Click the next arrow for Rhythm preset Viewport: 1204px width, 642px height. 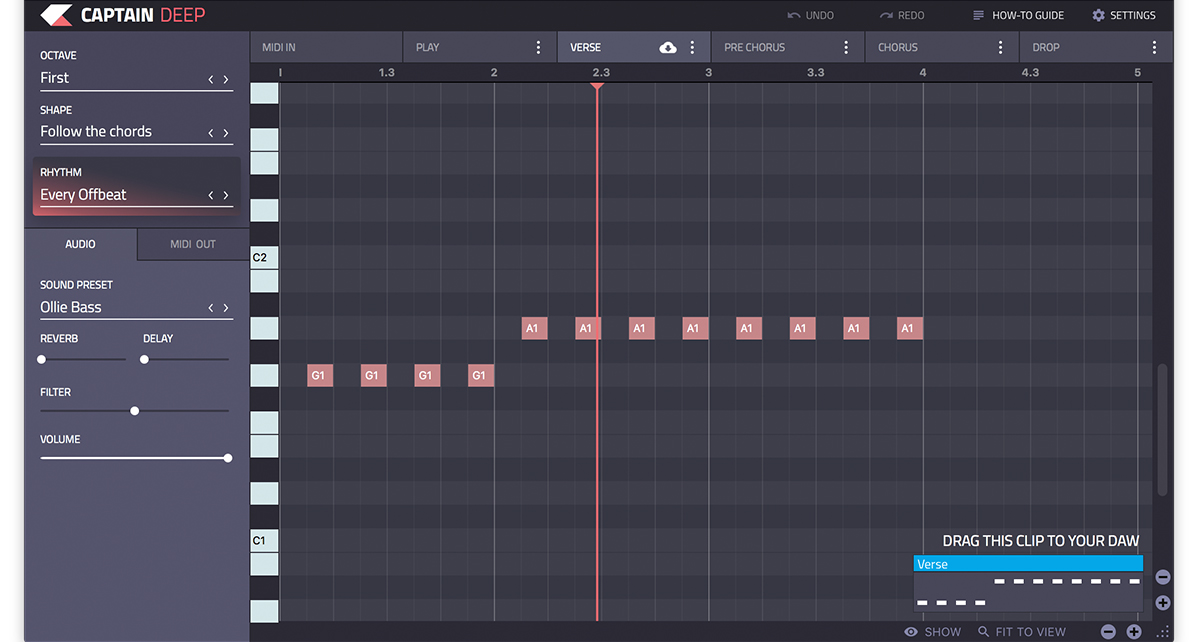point(226,195)
